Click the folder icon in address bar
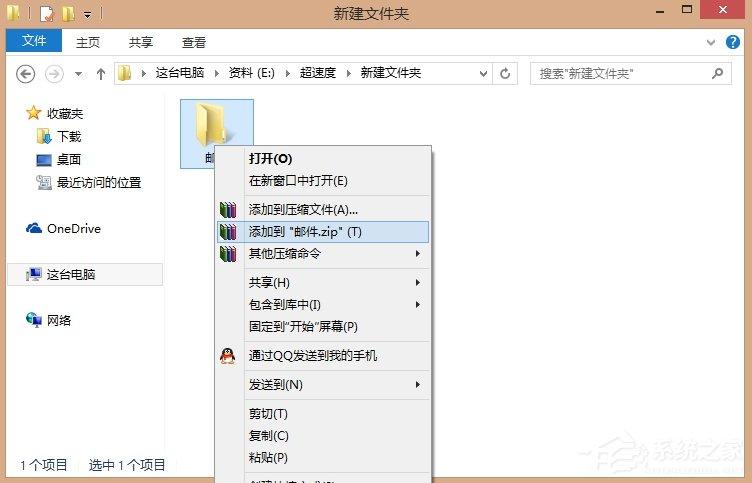The width and height of the screenshot is (752, 483). click(125, 73)
